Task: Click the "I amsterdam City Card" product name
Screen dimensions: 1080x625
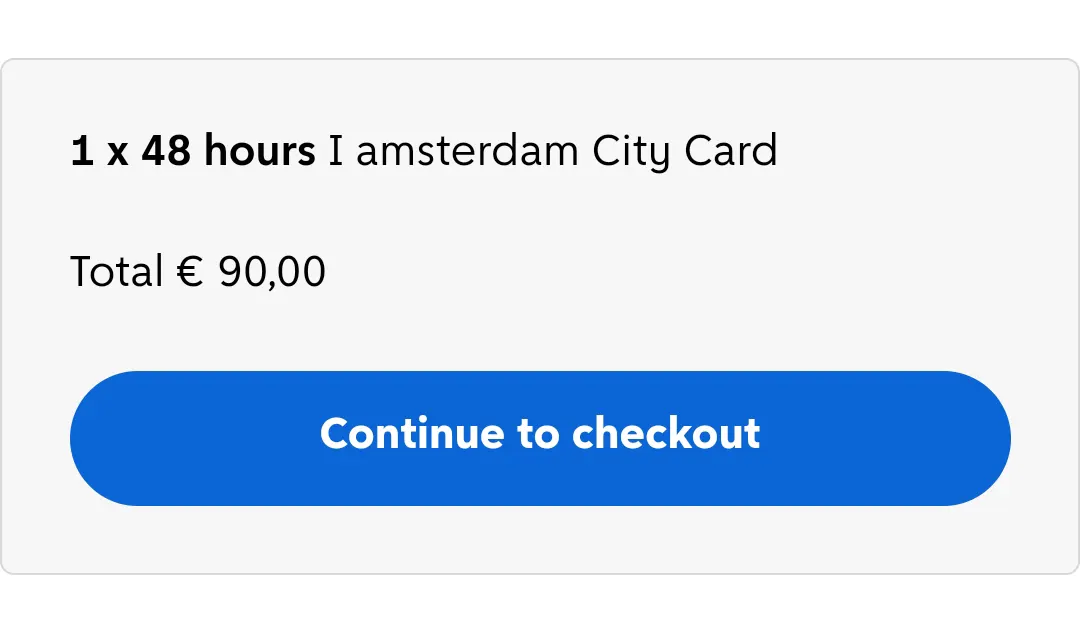Action: (x=552, y=152)
